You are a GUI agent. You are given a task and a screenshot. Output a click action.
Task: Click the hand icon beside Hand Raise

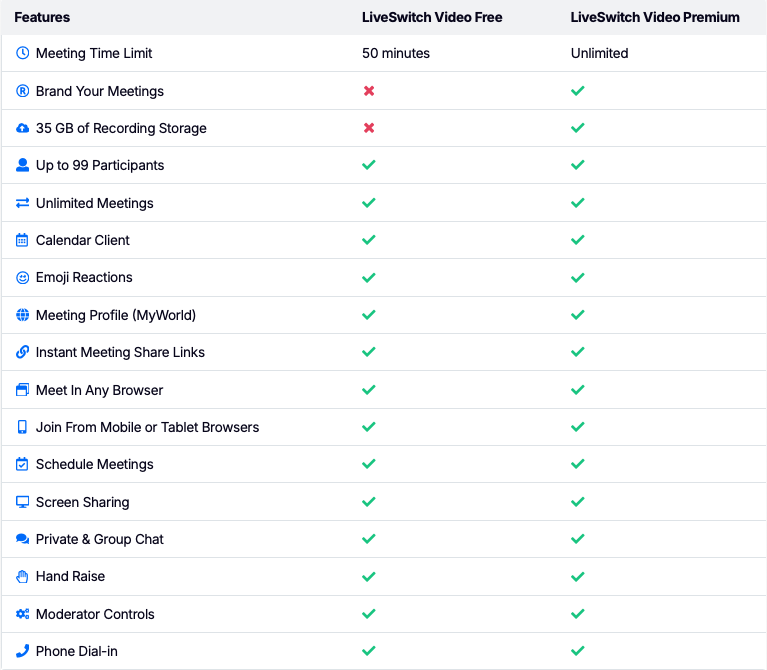tap(23, 576)
